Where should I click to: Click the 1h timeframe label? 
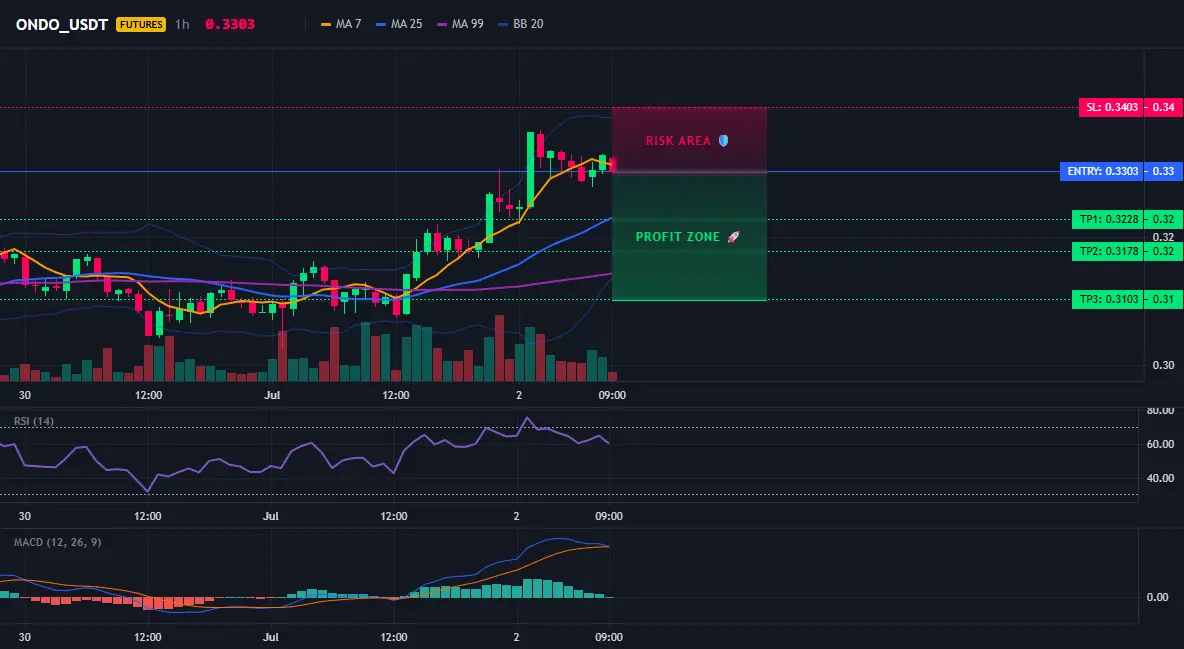[182, 24]
